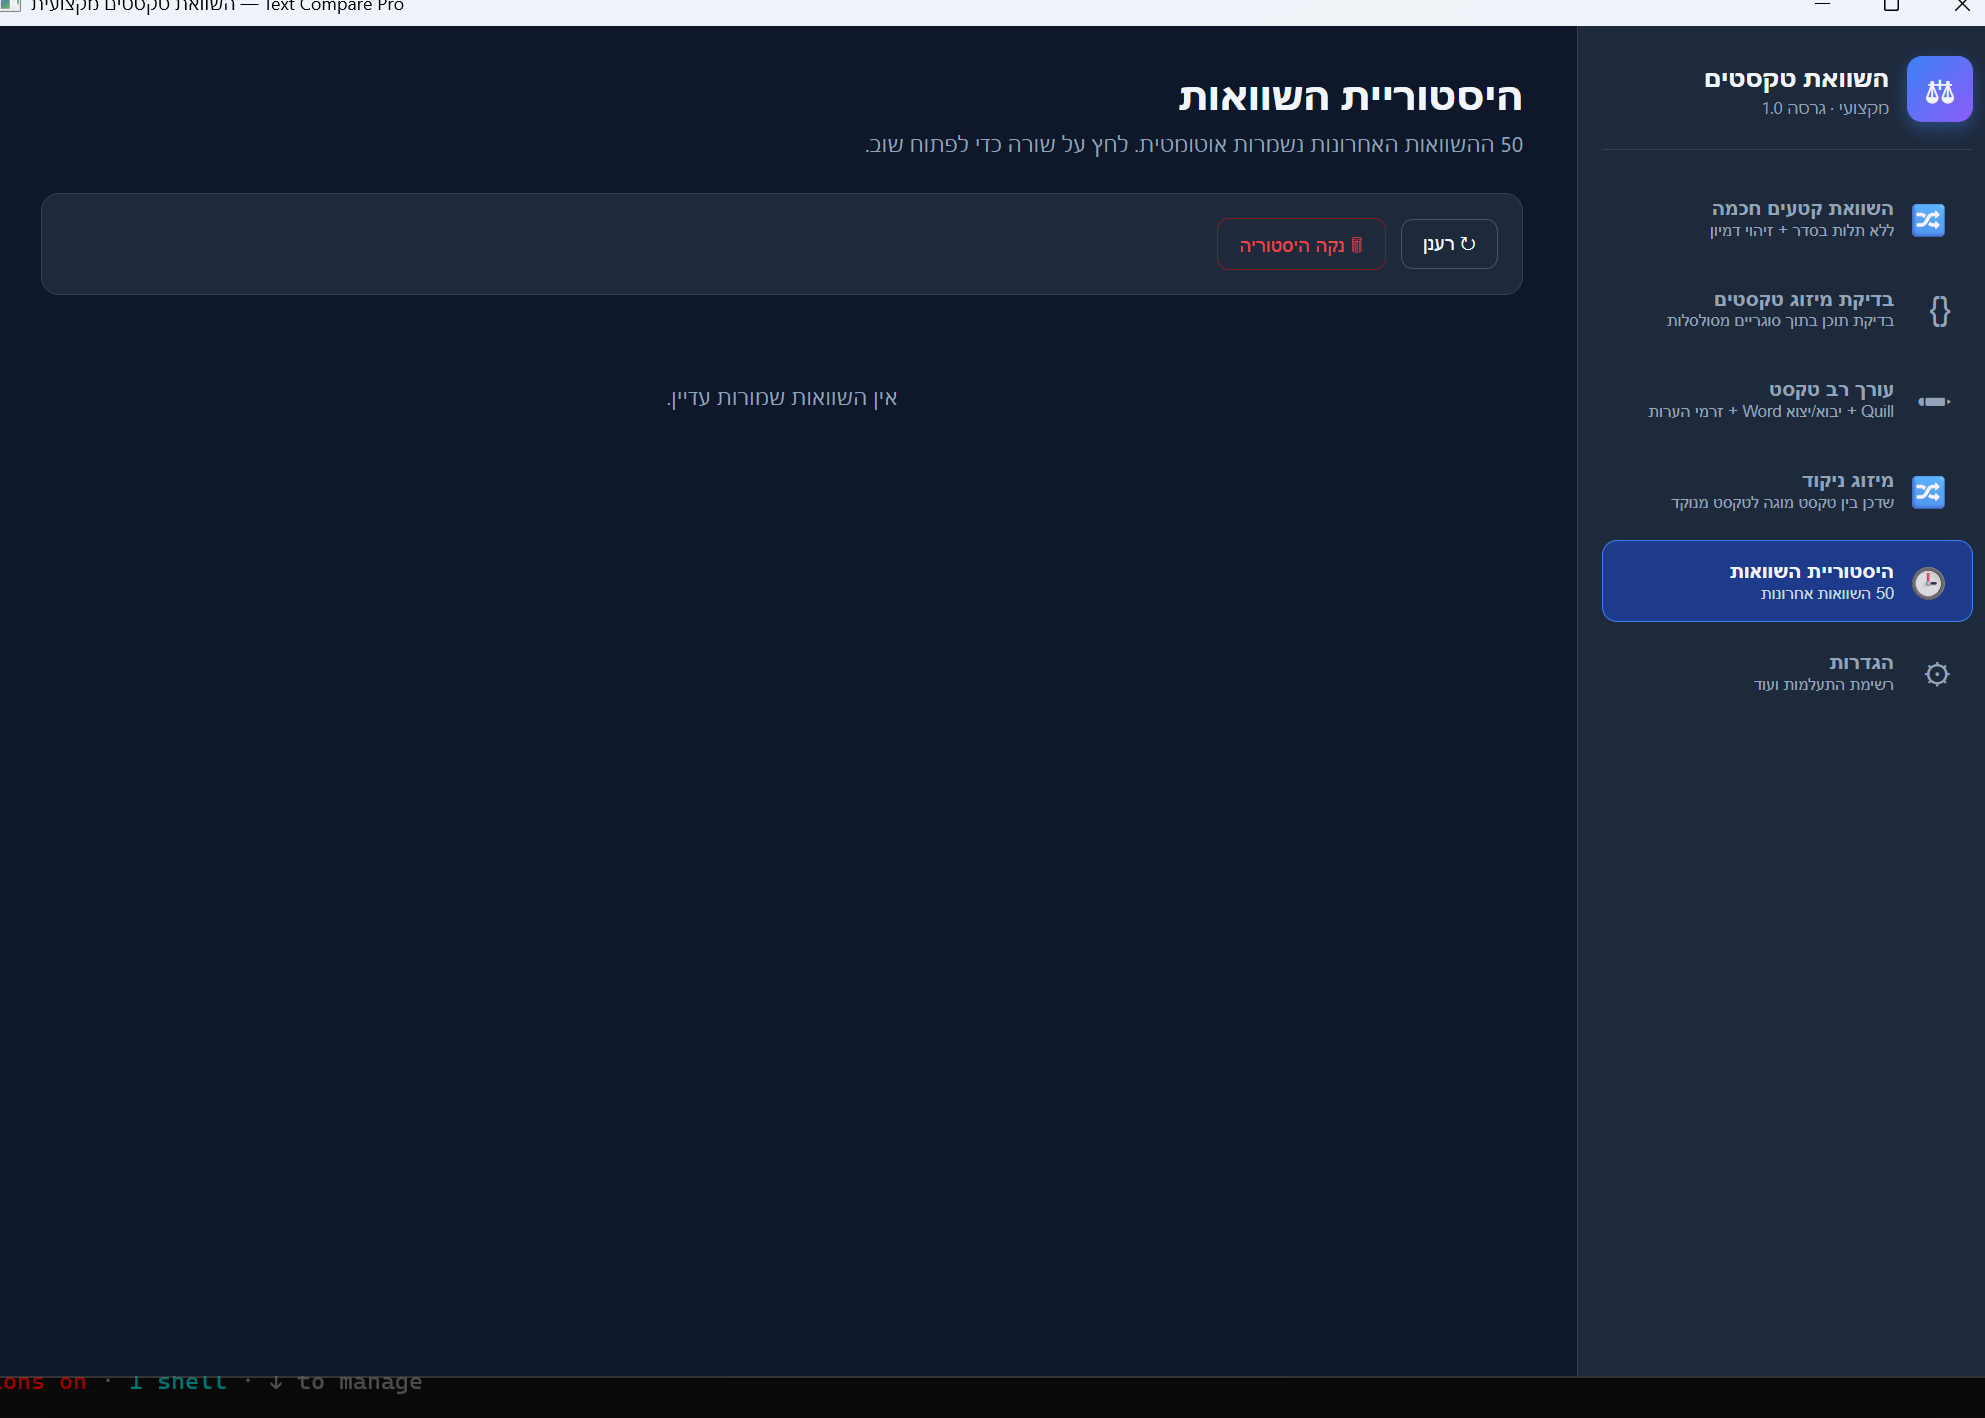
Task: Click the היסטוריית השוואות page heading
Action: click(1350, 97)
